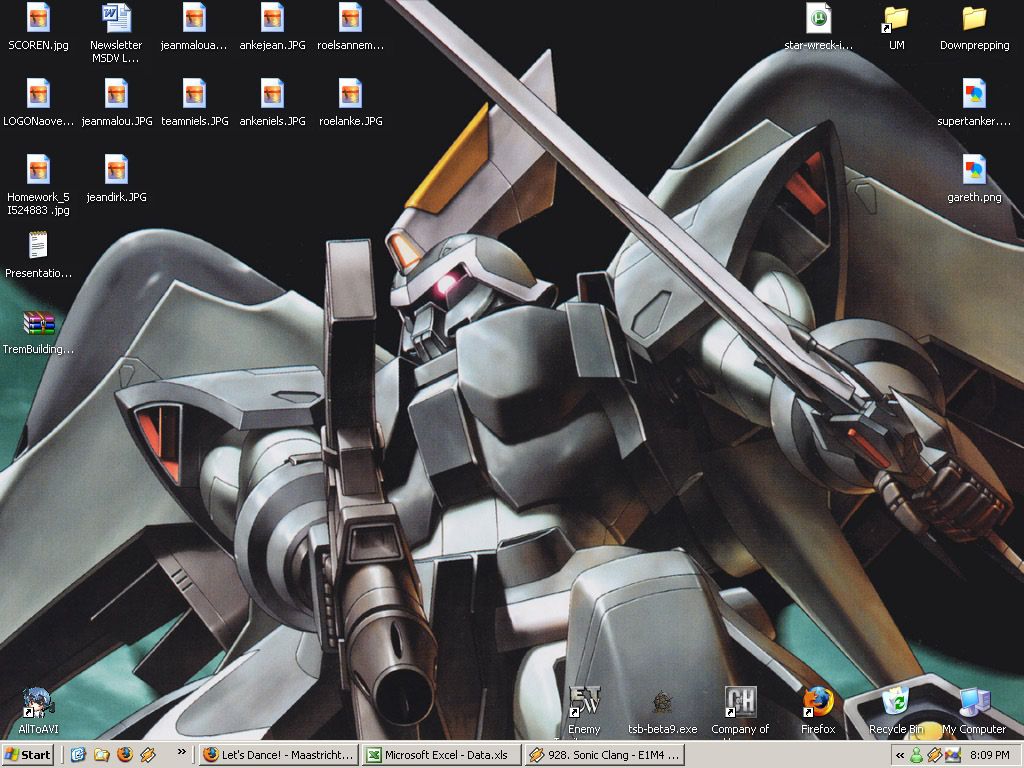Viewport: 1024px width, 768px height.
Task: Select ankeniels.JPG on the desktop
Action: 272,102
